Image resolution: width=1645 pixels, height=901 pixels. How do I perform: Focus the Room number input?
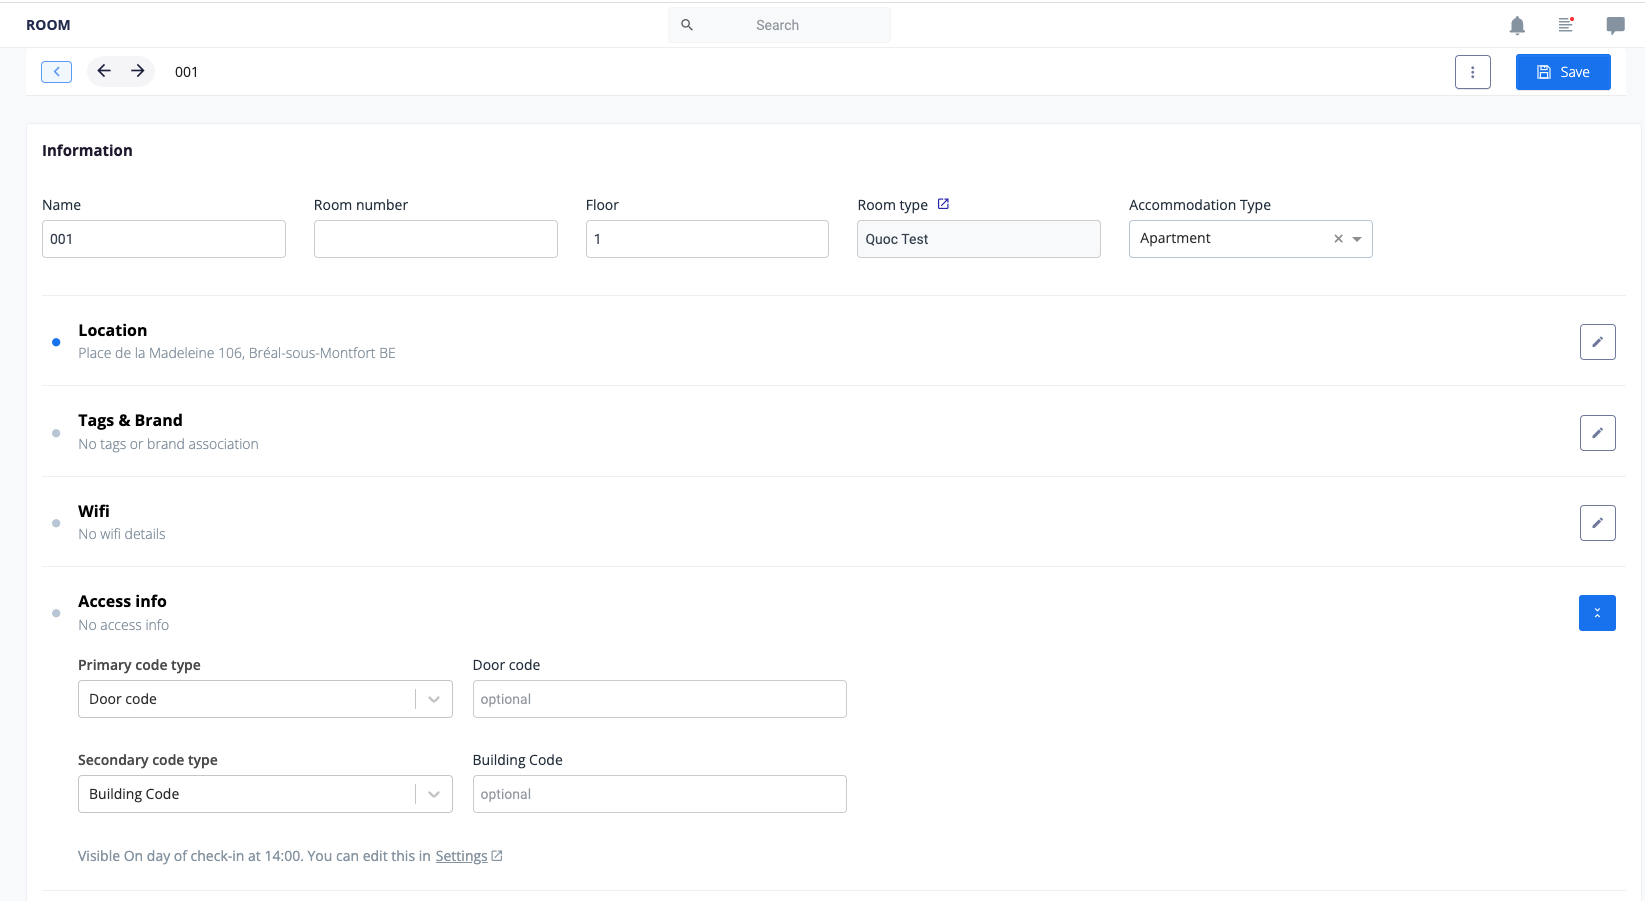tap(436, 239)
